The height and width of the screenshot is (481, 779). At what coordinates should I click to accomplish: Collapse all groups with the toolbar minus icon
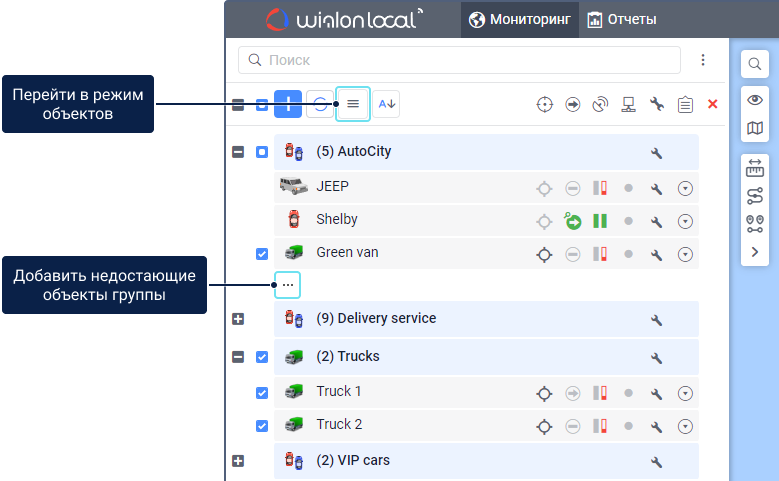[238, 104]
